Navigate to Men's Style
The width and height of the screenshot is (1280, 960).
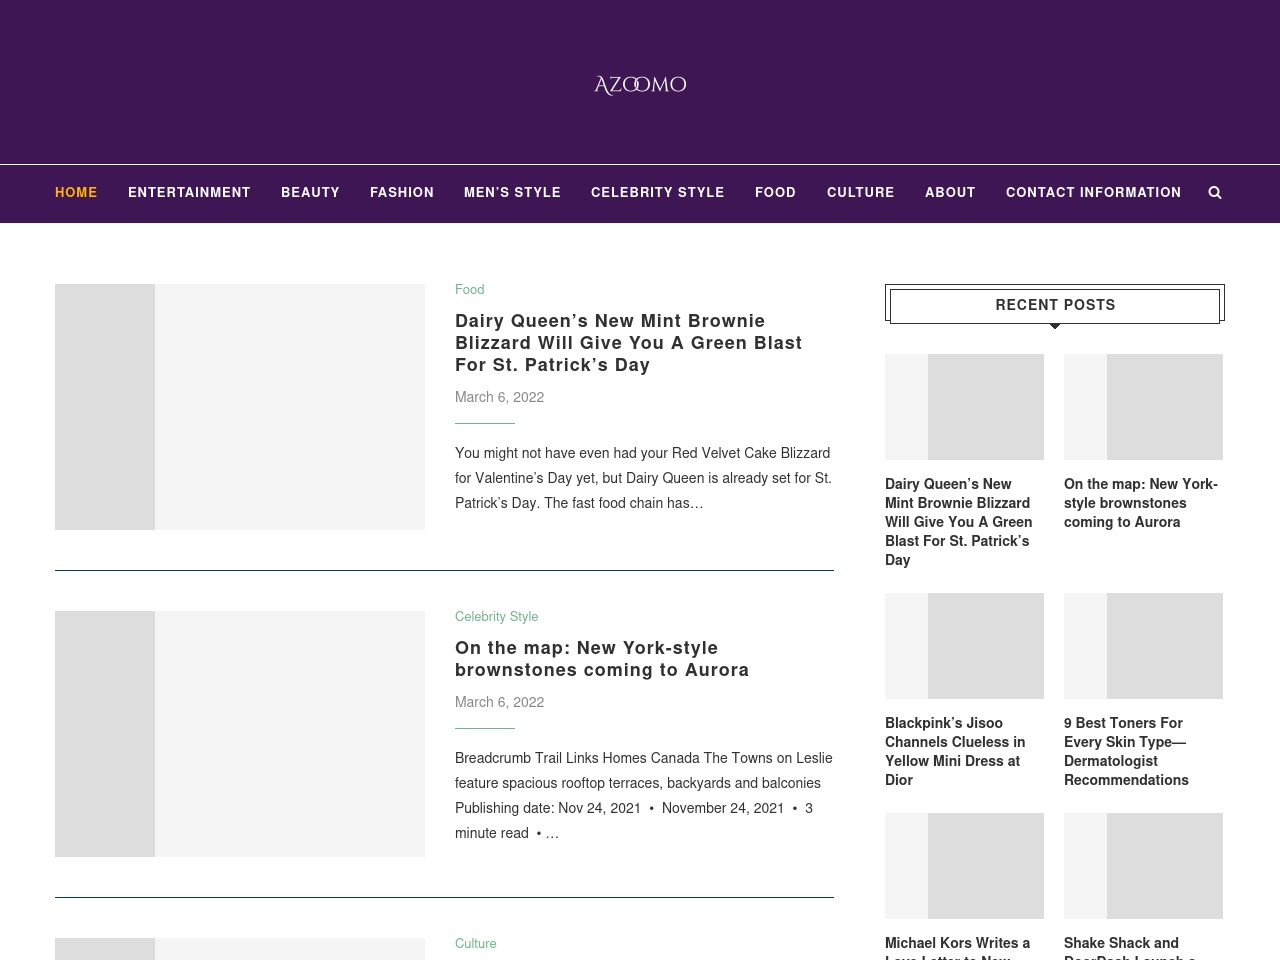point(512,193)
